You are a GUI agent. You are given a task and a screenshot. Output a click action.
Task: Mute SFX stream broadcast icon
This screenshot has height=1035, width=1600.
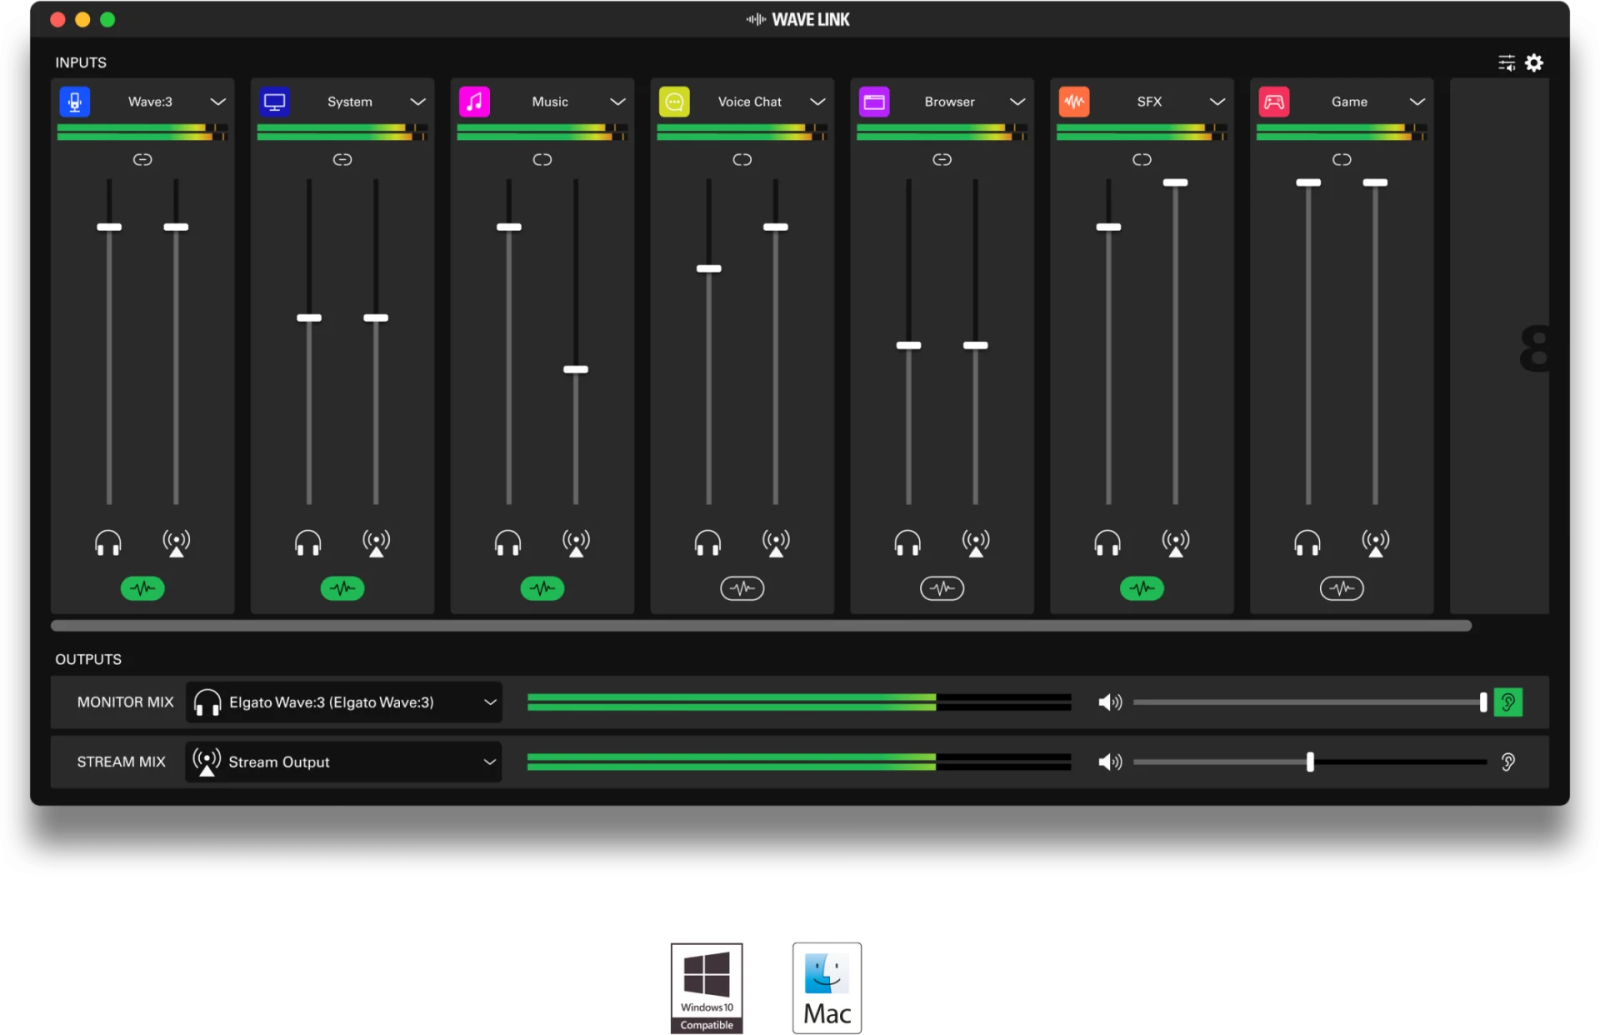point(1176,543)
